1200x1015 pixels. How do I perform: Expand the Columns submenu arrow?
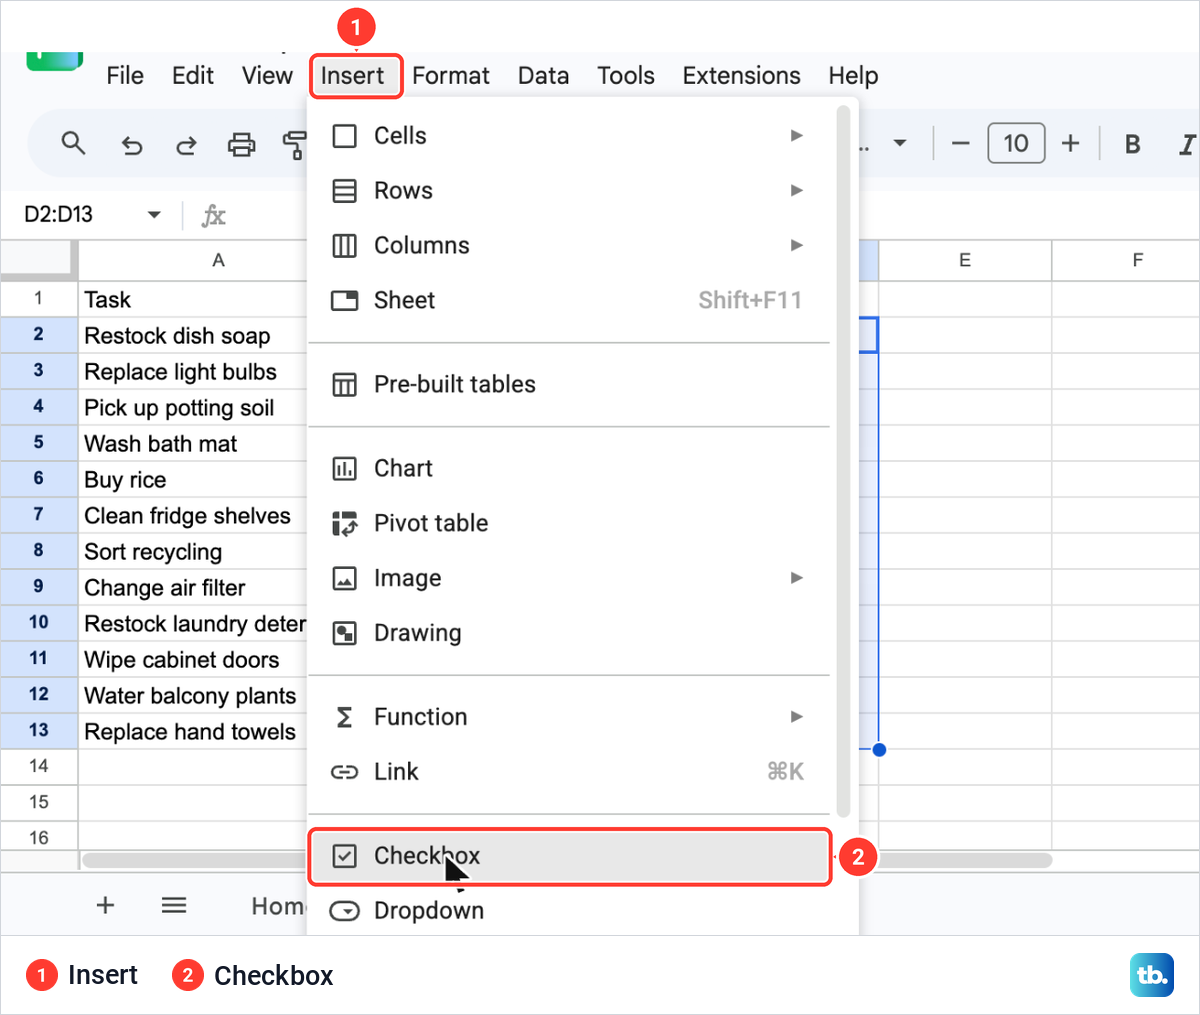point(796,245)
